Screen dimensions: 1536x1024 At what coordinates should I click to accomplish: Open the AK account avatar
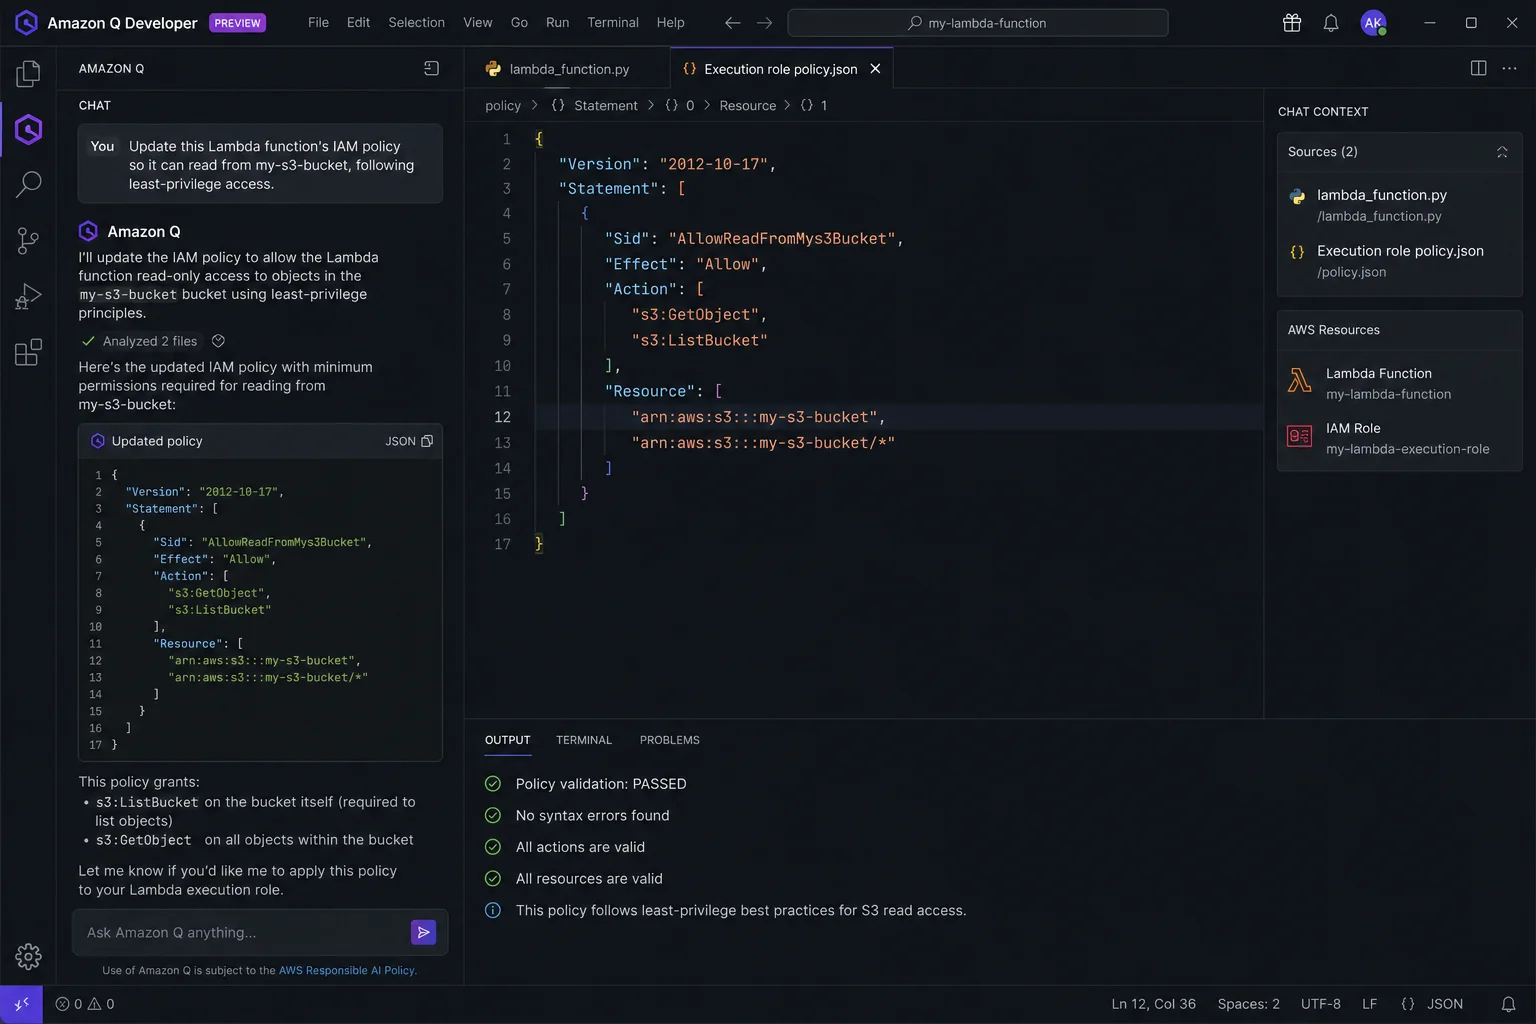click(x=1374, y=22)
